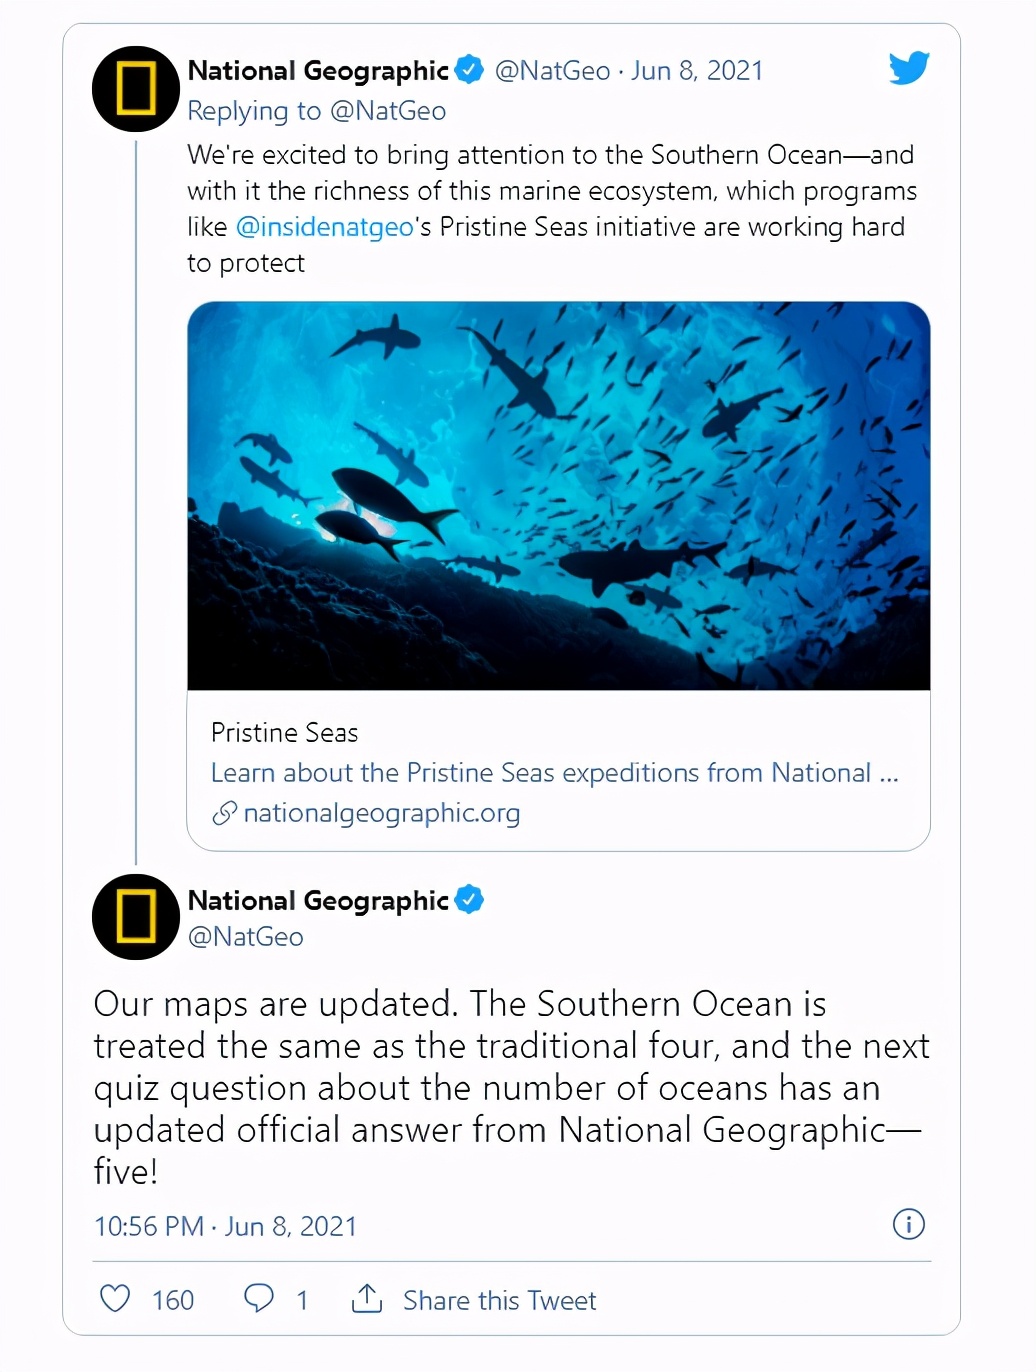Click the like heart icon
The image size is (1036, 1372).
click(114, 1297)
